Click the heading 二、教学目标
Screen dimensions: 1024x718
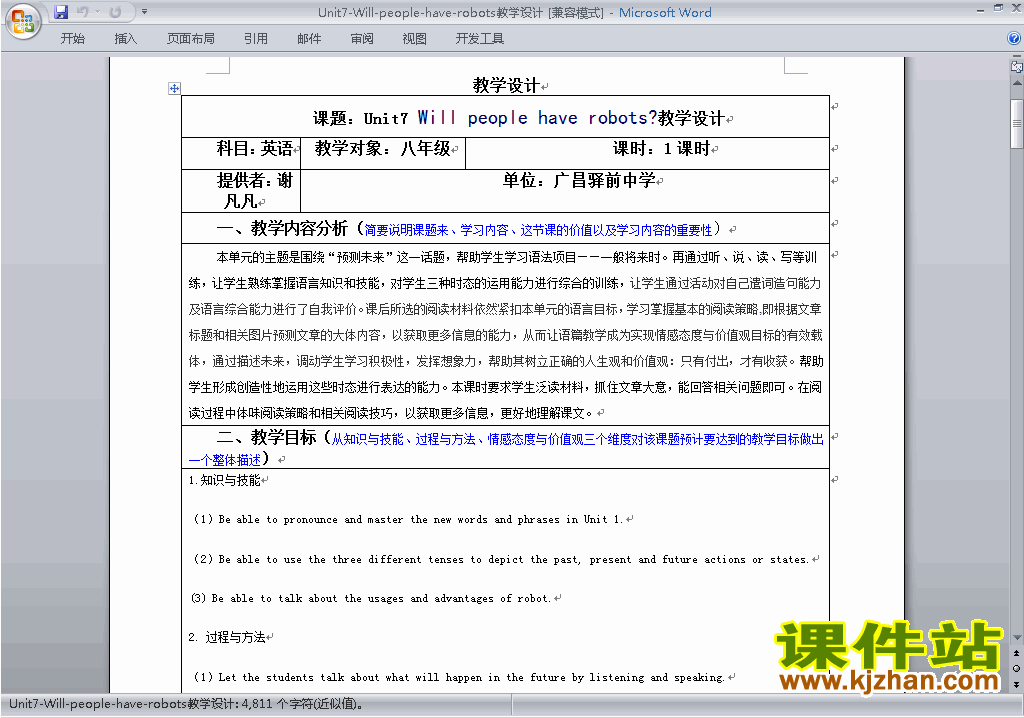tap(266, 436)
